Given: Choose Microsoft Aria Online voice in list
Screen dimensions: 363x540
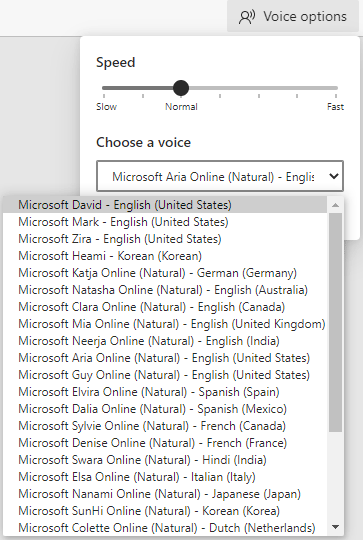Looking at the screenshot, I should (165, 358).
